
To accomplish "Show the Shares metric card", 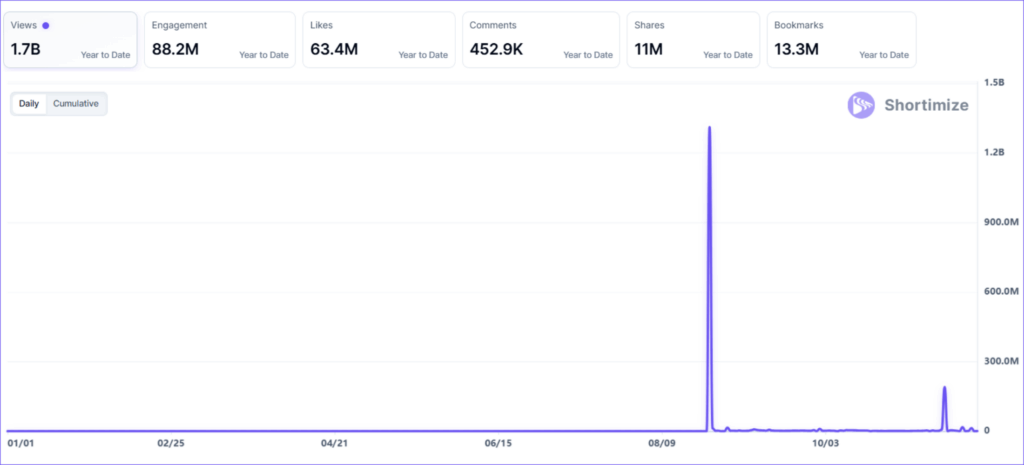I will click(692, 40).
